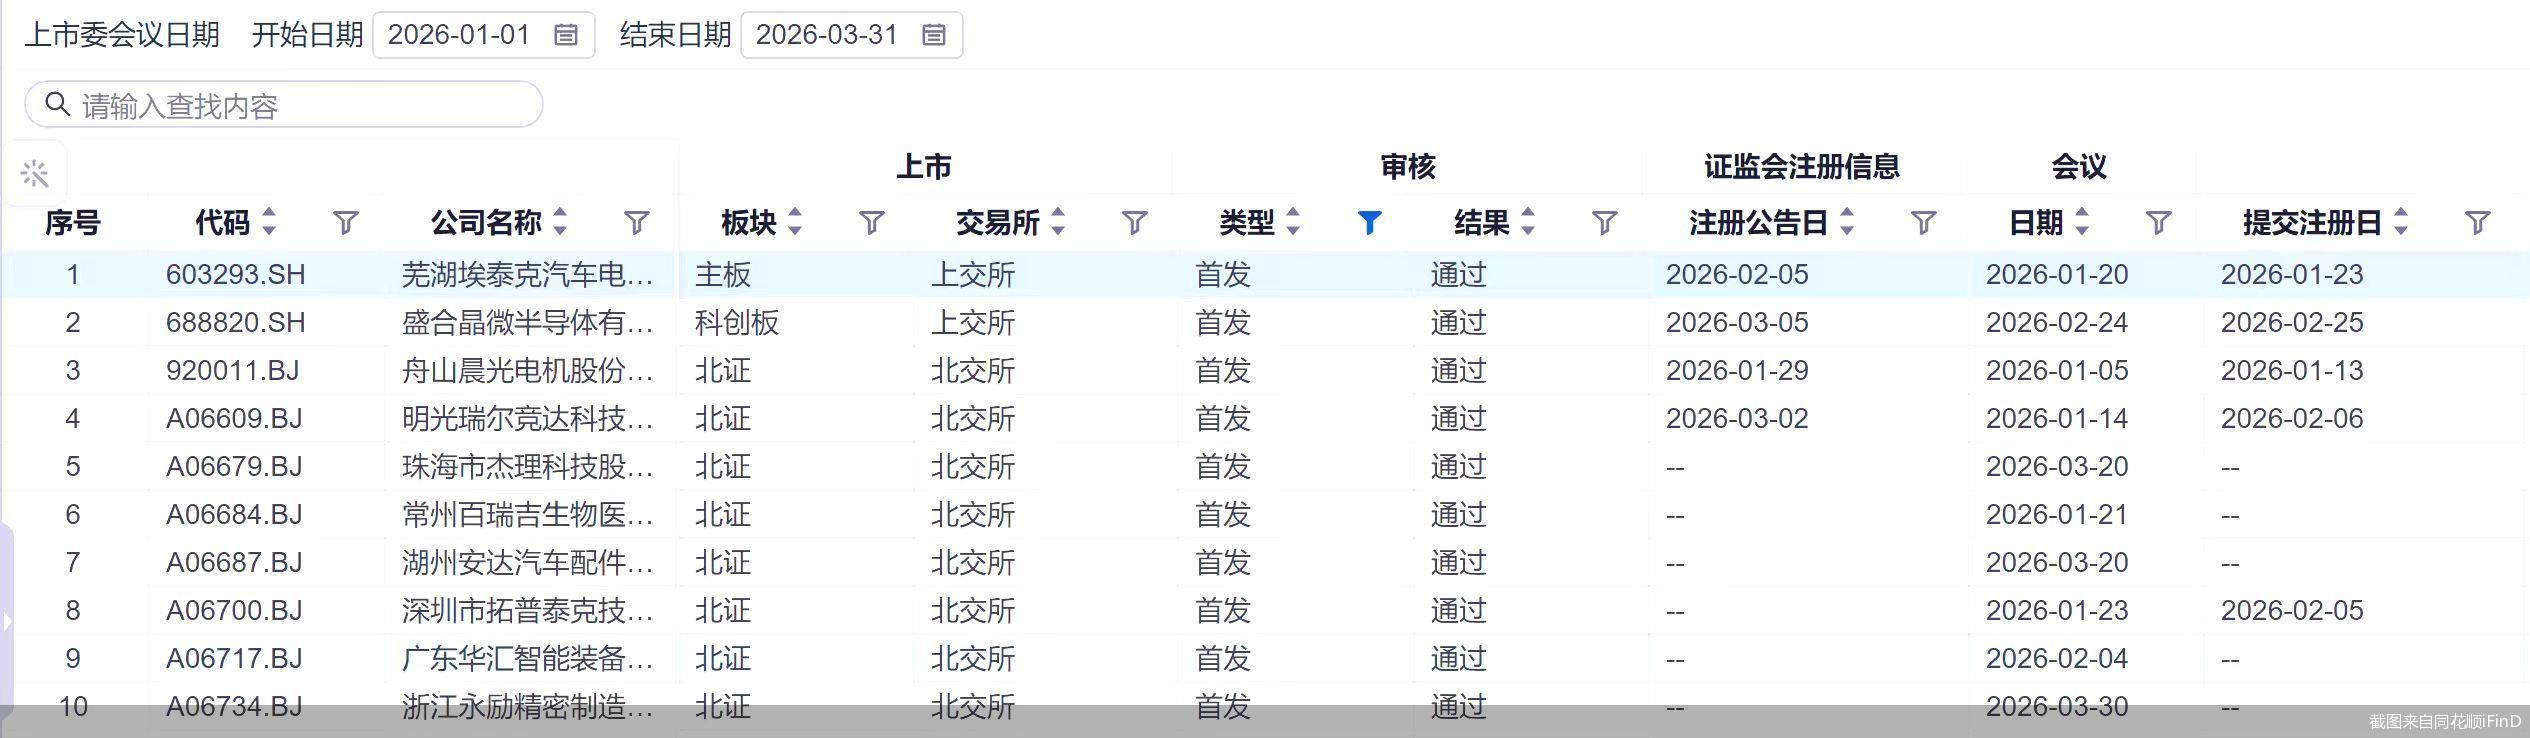Open the active blue filter for 类型
This screenshot has width=2530, height=738.
click(x=1369, y=222)
